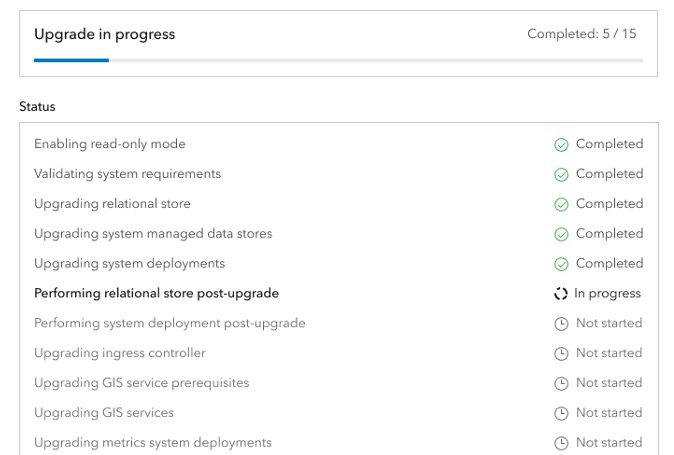Image resolution: width=674 pixels, height=455 pixels.
Task: Click the Completed: 5 / 15 counter
Action: pyautogui.click(x=581, y=34)
